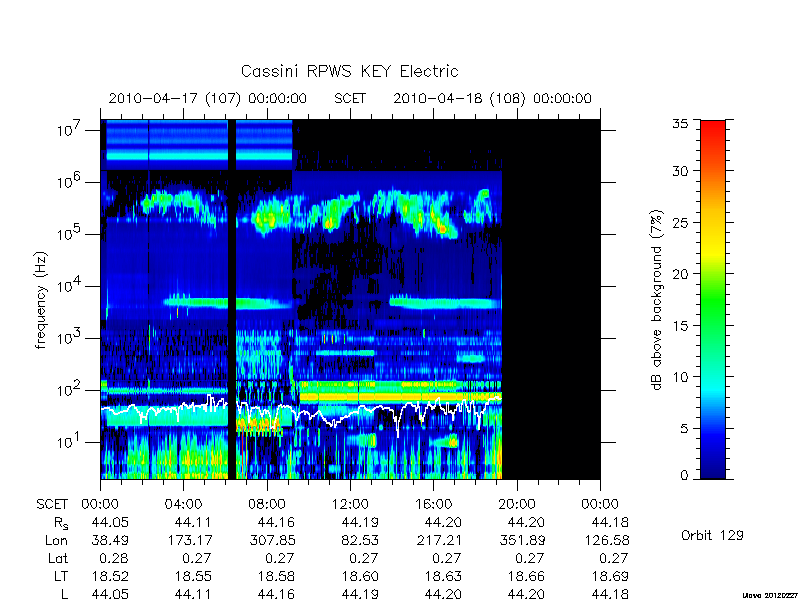
Task: Click the 'dB above background (7%)' label
Action: (657, 300)
